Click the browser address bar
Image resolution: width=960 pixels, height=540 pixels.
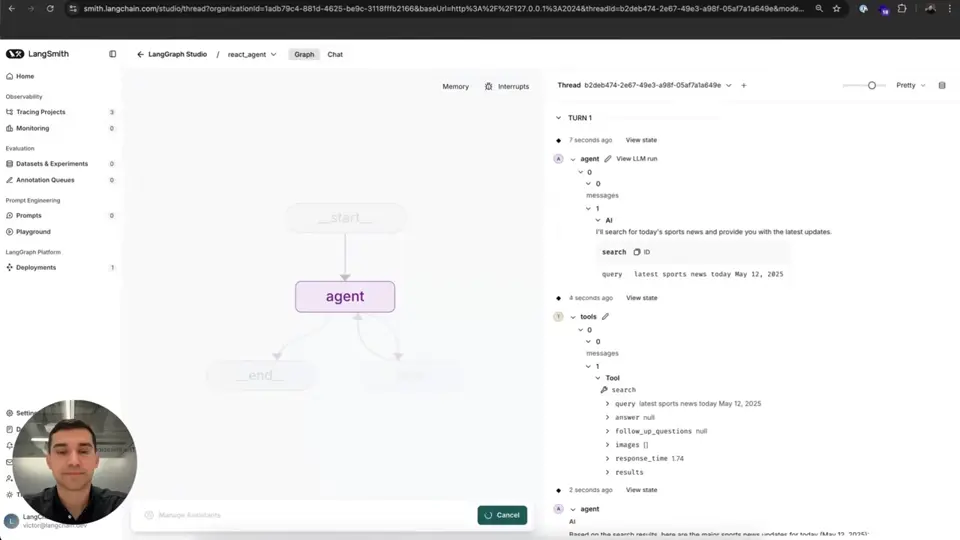coord(443,9)
